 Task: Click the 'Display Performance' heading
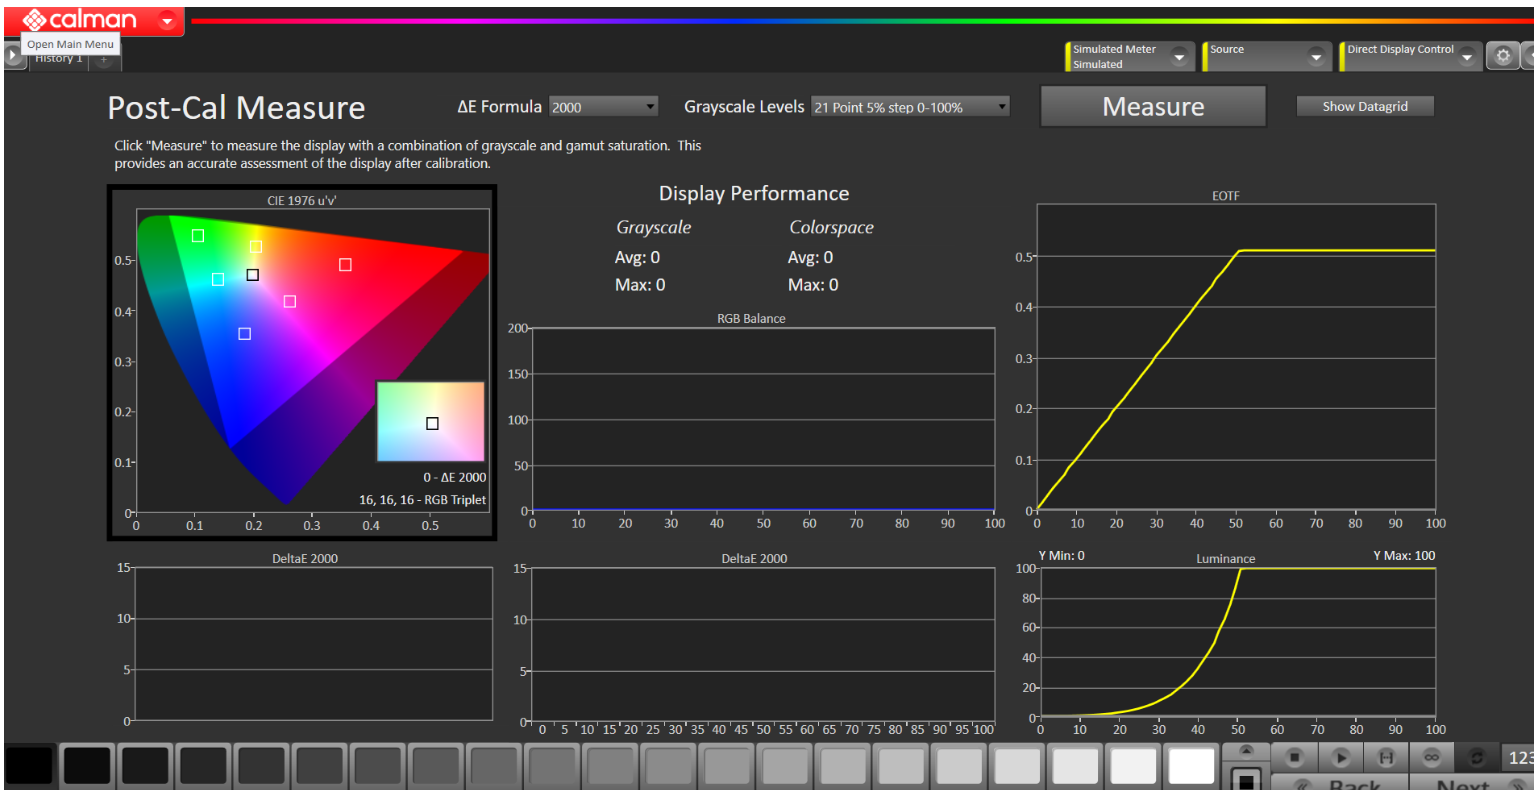pyautogui.click(x=754, y=194)
